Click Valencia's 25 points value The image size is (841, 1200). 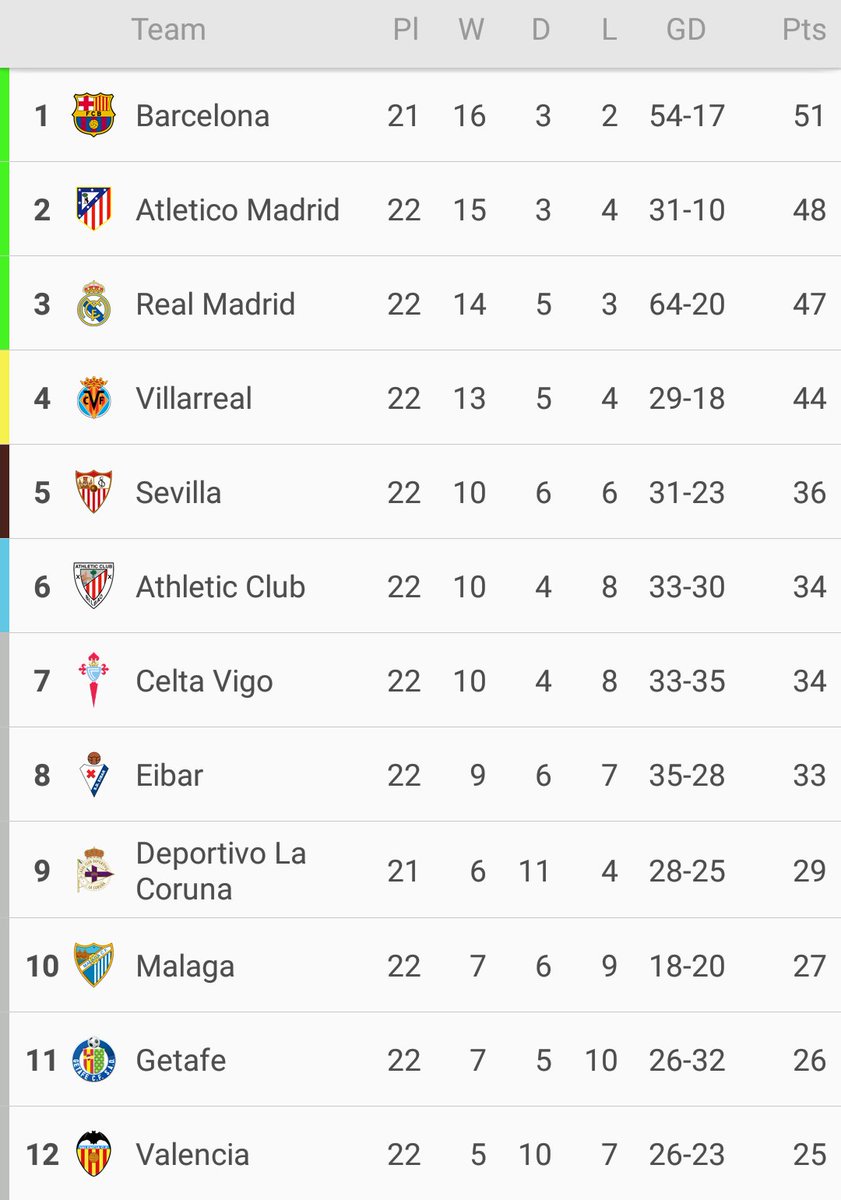[809, 1155]
